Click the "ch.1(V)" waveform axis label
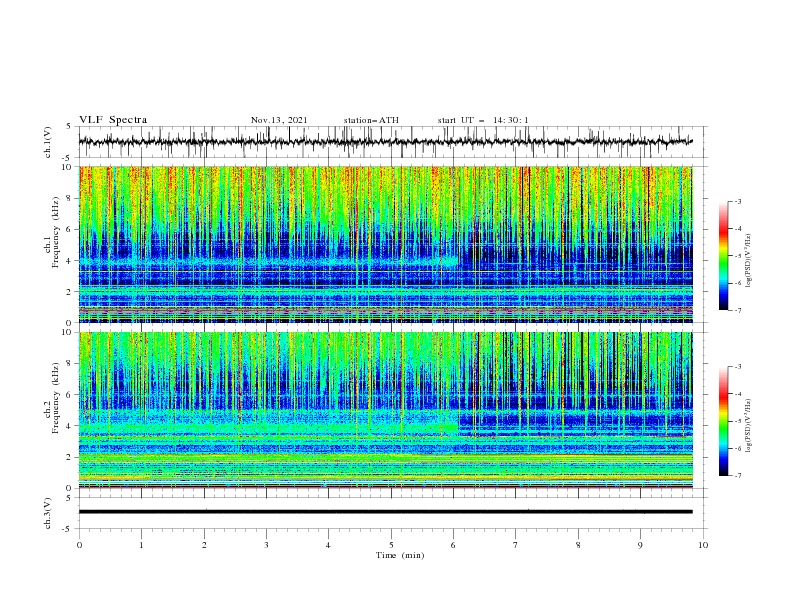 (48, 142)
